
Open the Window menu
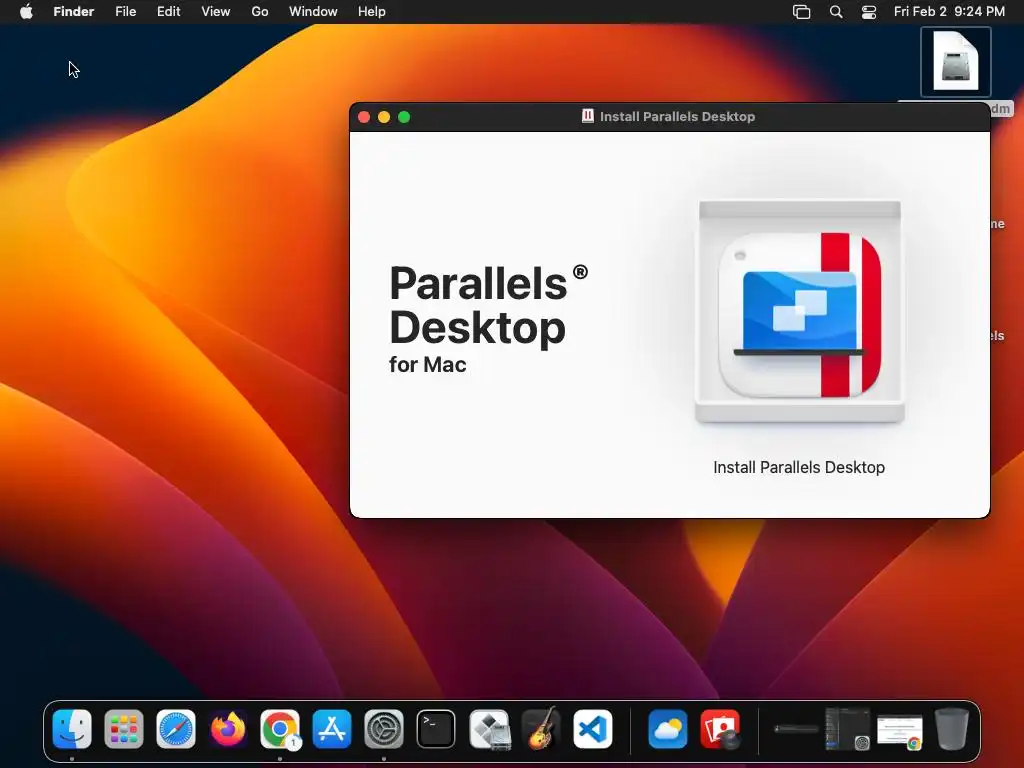pyautogui.click(x=313, y=12)
